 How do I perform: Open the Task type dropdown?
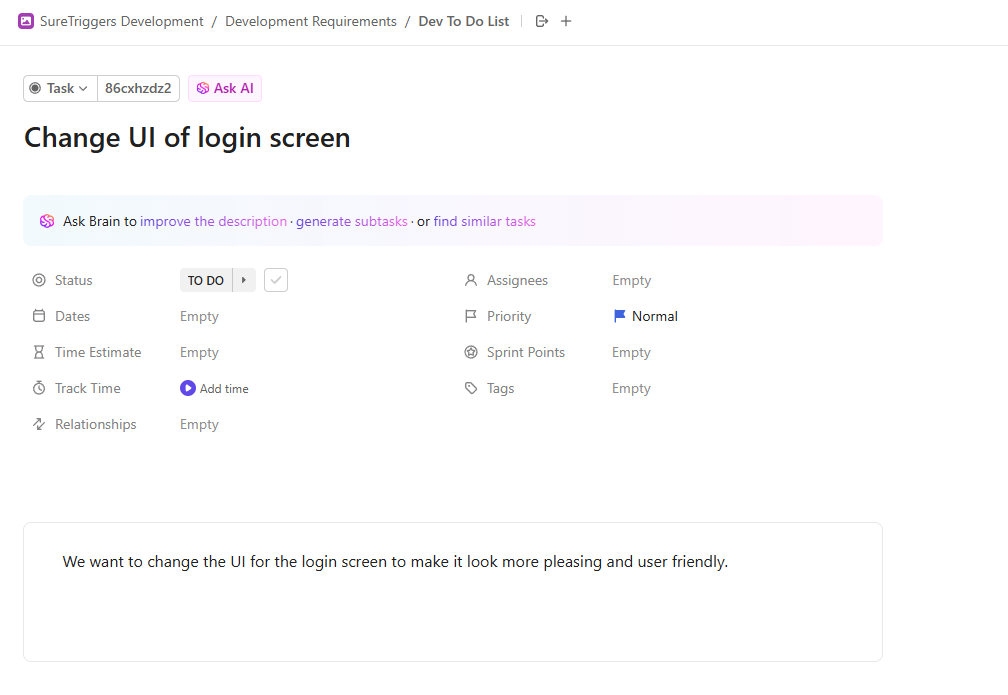tap(60, 88)
